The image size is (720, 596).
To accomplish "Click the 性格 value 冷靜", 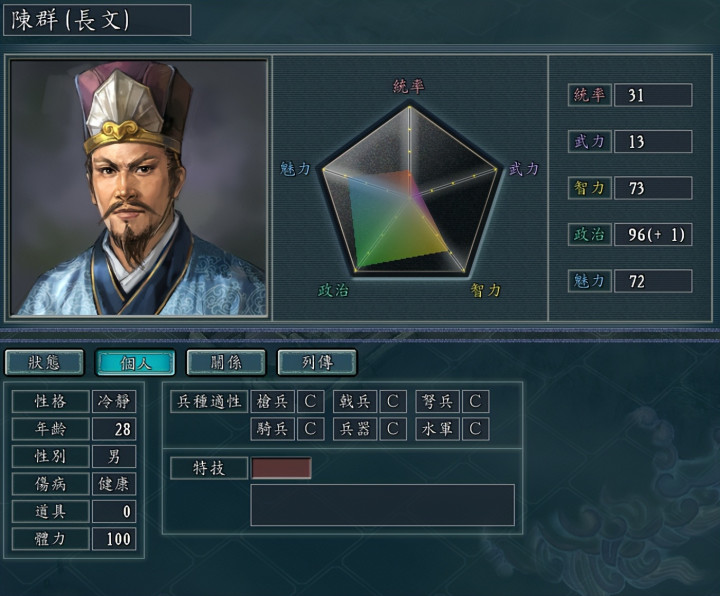I will (x=114, y=401).
